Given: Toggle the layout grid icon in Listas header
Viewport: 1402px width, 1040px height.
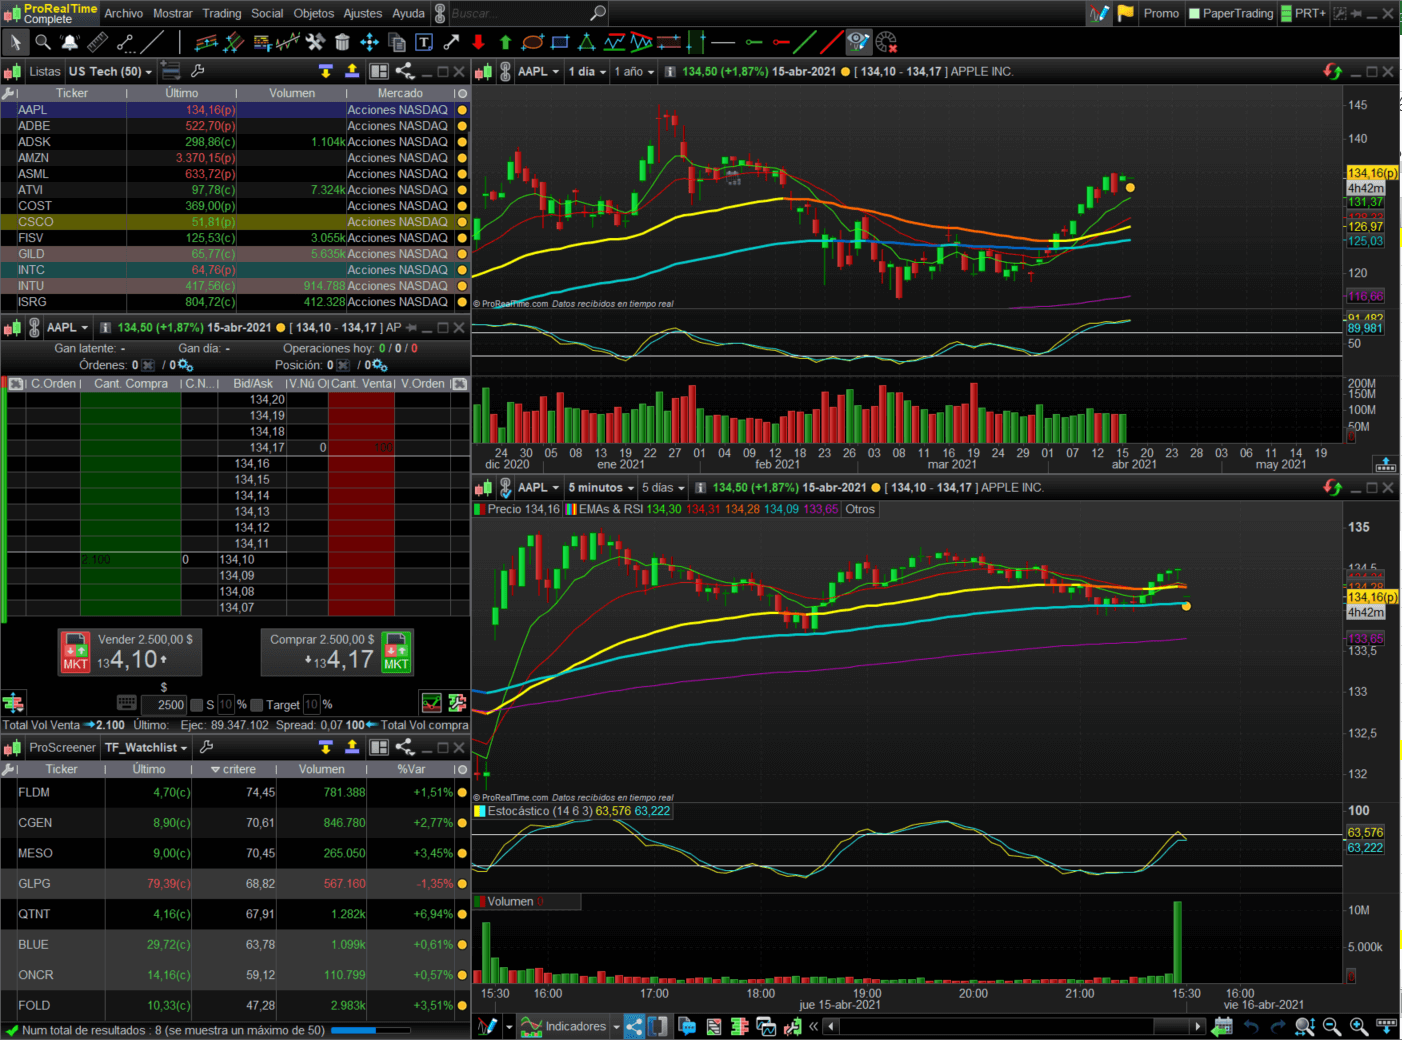Looking at the screenshot, I should click(379, 71).
